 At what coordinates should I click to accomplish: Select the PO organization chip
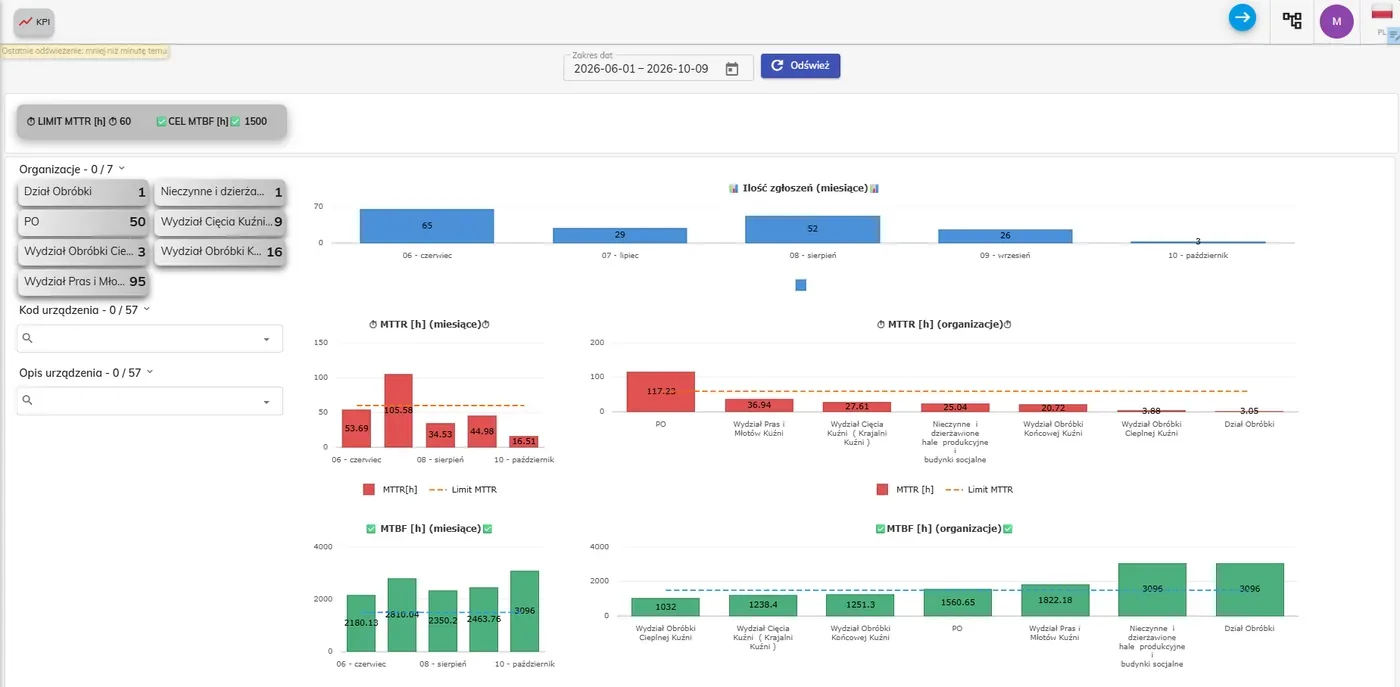[x=84, y=222]
